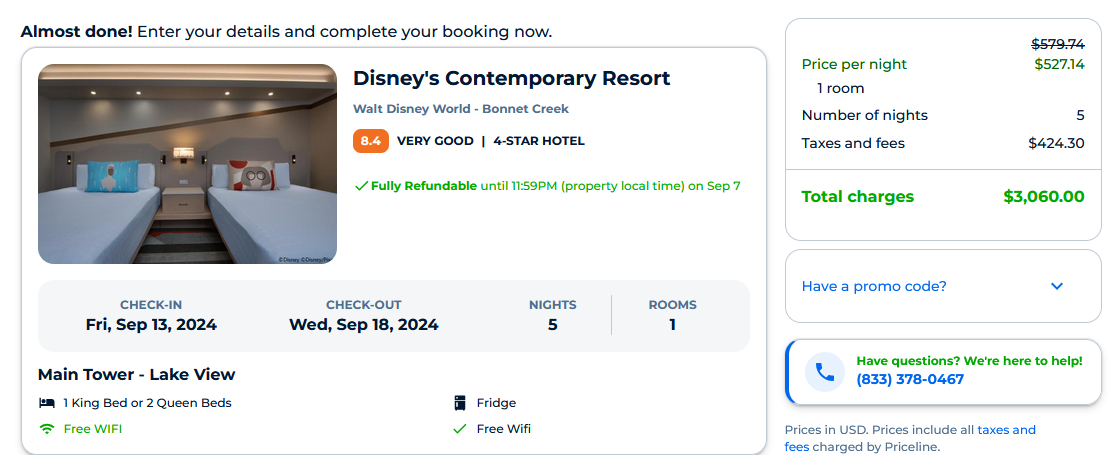
Task: Expand the promo code chevron arrow
Action: click(1057, 286)
